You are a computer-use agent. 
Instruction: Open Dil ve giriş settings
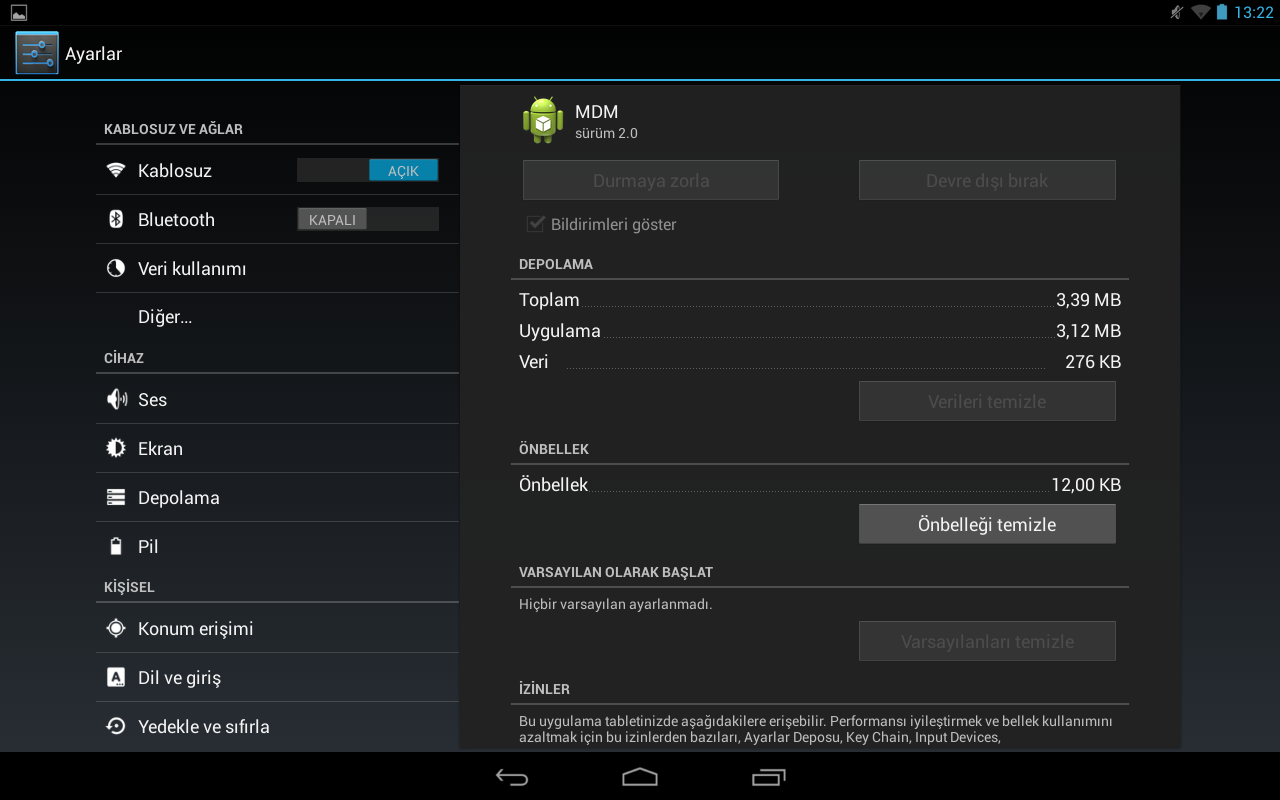click(x=277, y=677)
